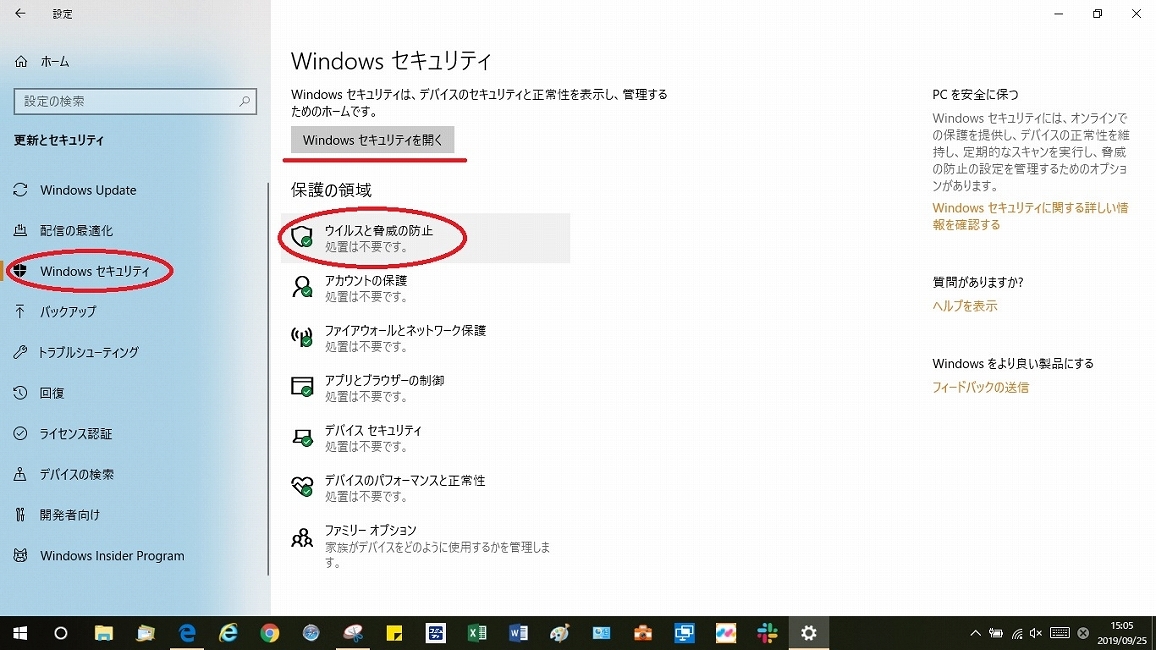Click the Windows Insider Program cat icon

click(20, 555)
